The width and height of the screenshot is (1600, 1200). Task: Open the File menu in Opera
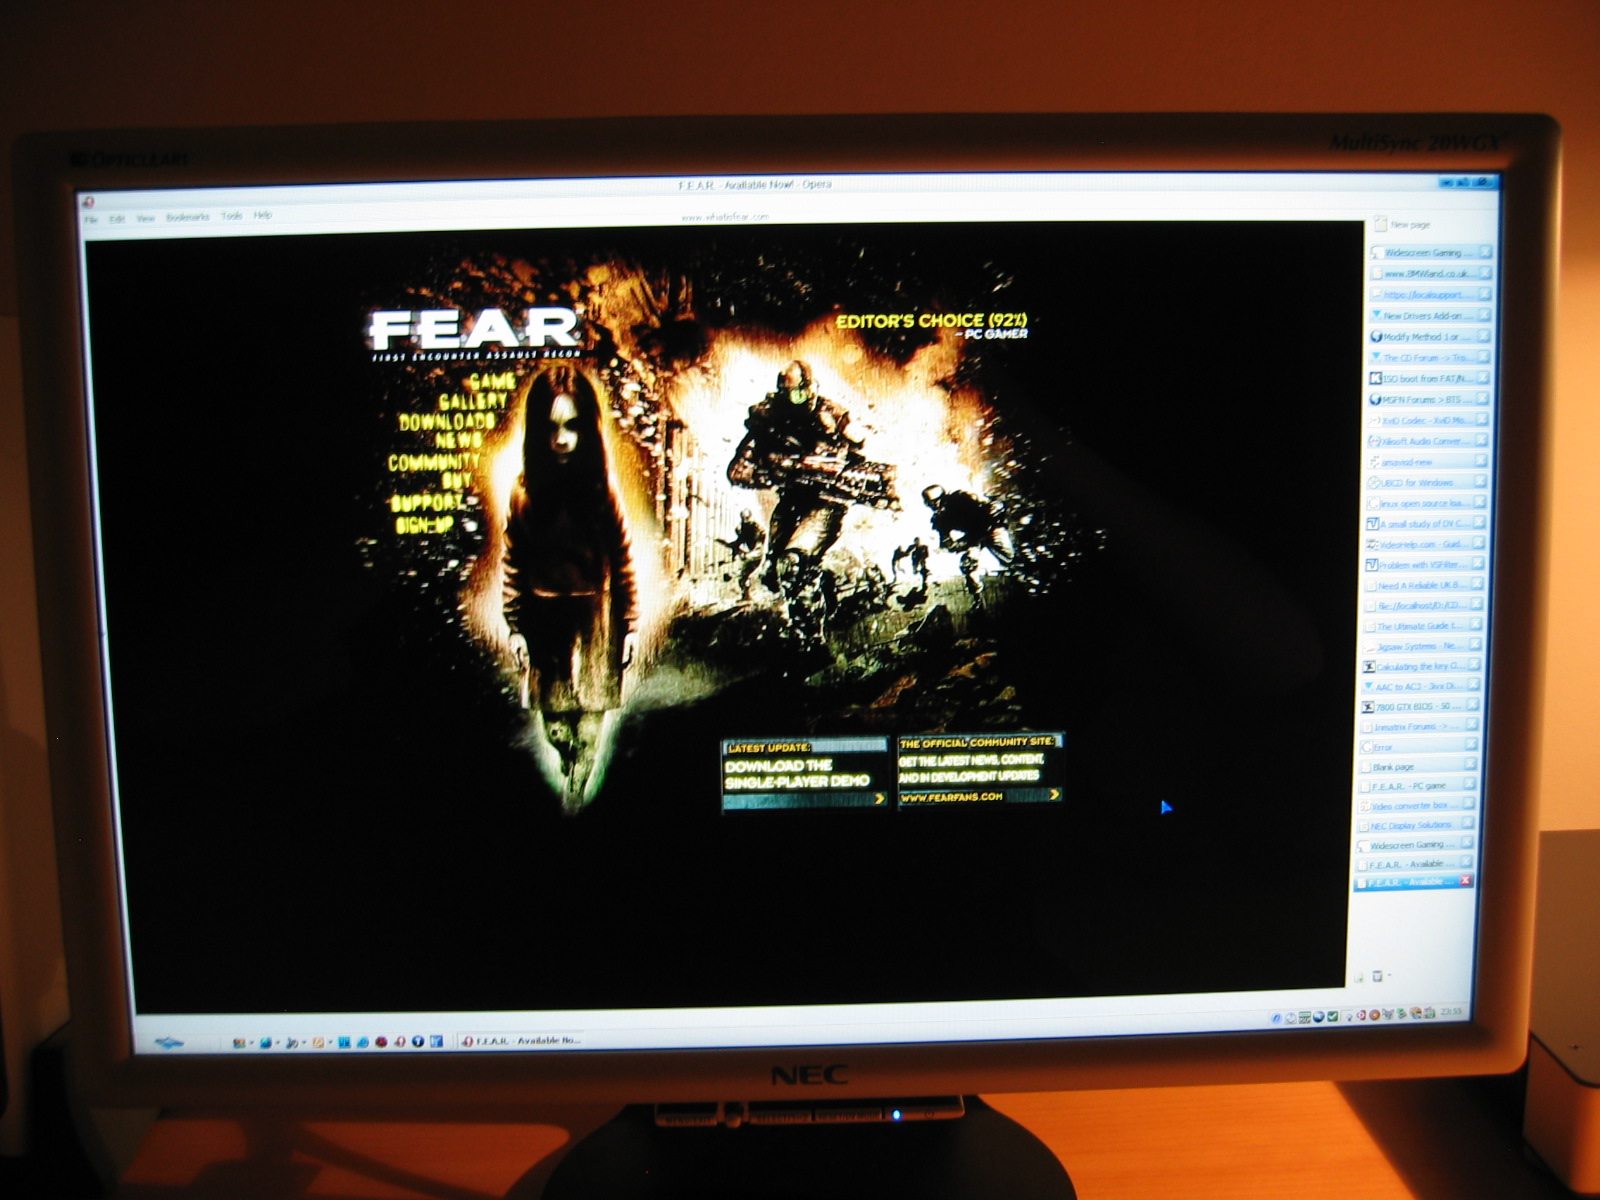(x=91, y=219)
